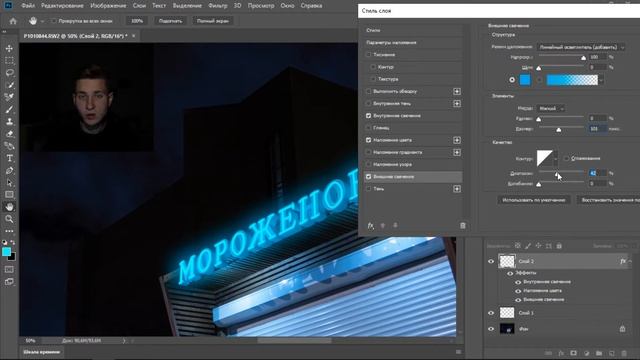Select the Rectangular Marquee tool
Viewport: 640px width, 360px height.
coord(9,60)
